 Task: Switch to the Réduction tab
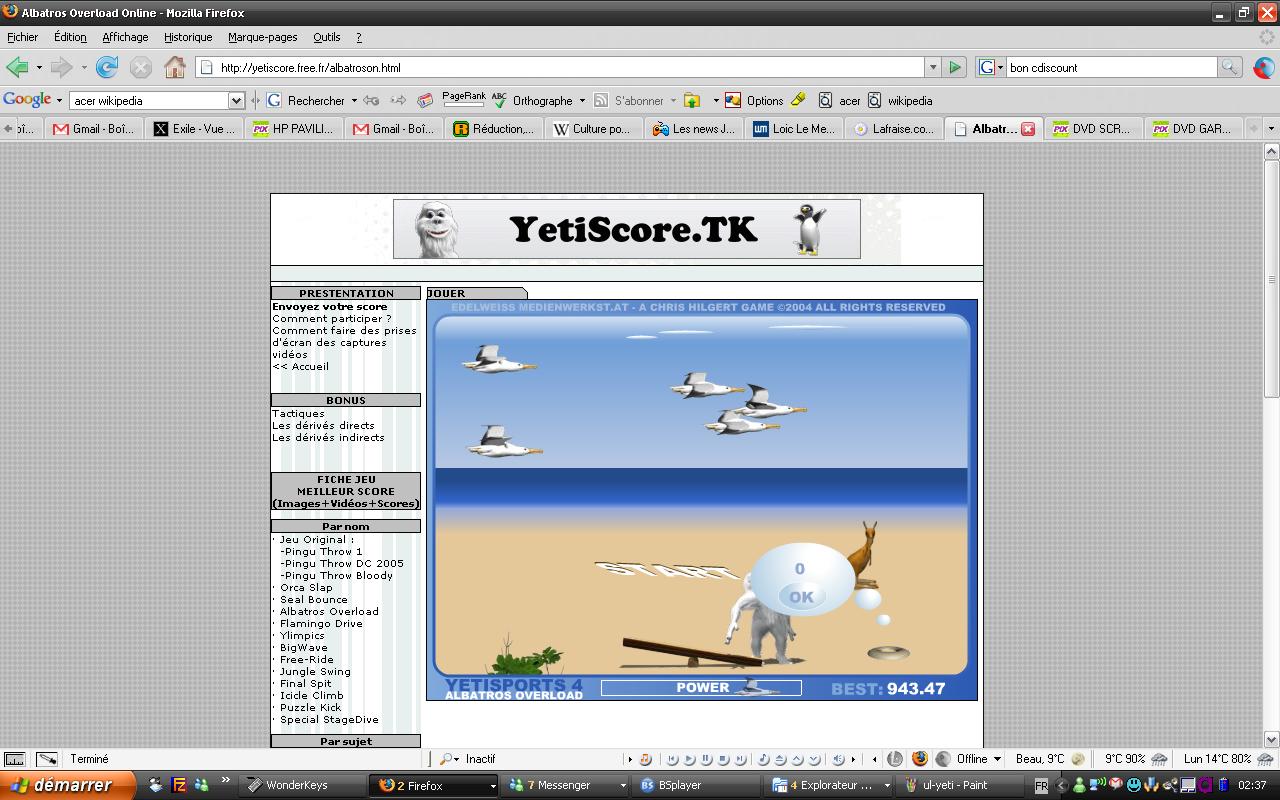click(x=493, y=129)
